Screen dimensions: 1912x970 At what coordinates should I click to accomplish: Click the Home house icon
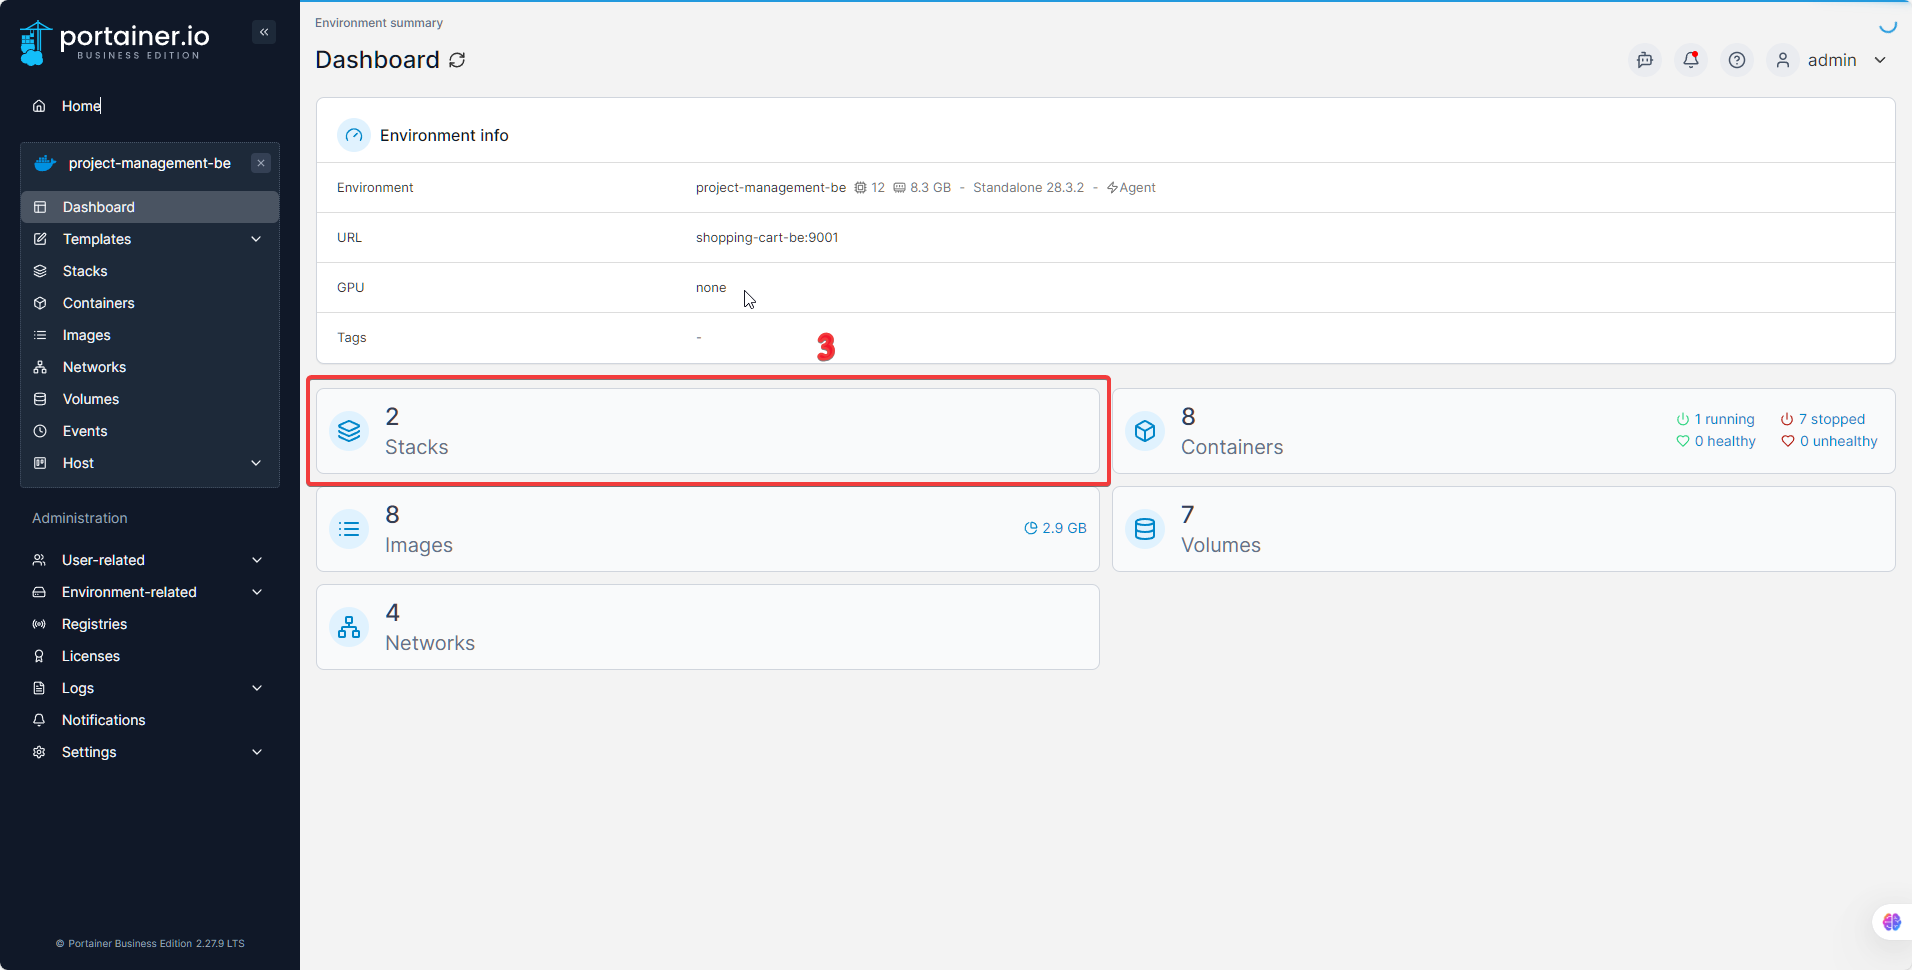coord(39,106)
